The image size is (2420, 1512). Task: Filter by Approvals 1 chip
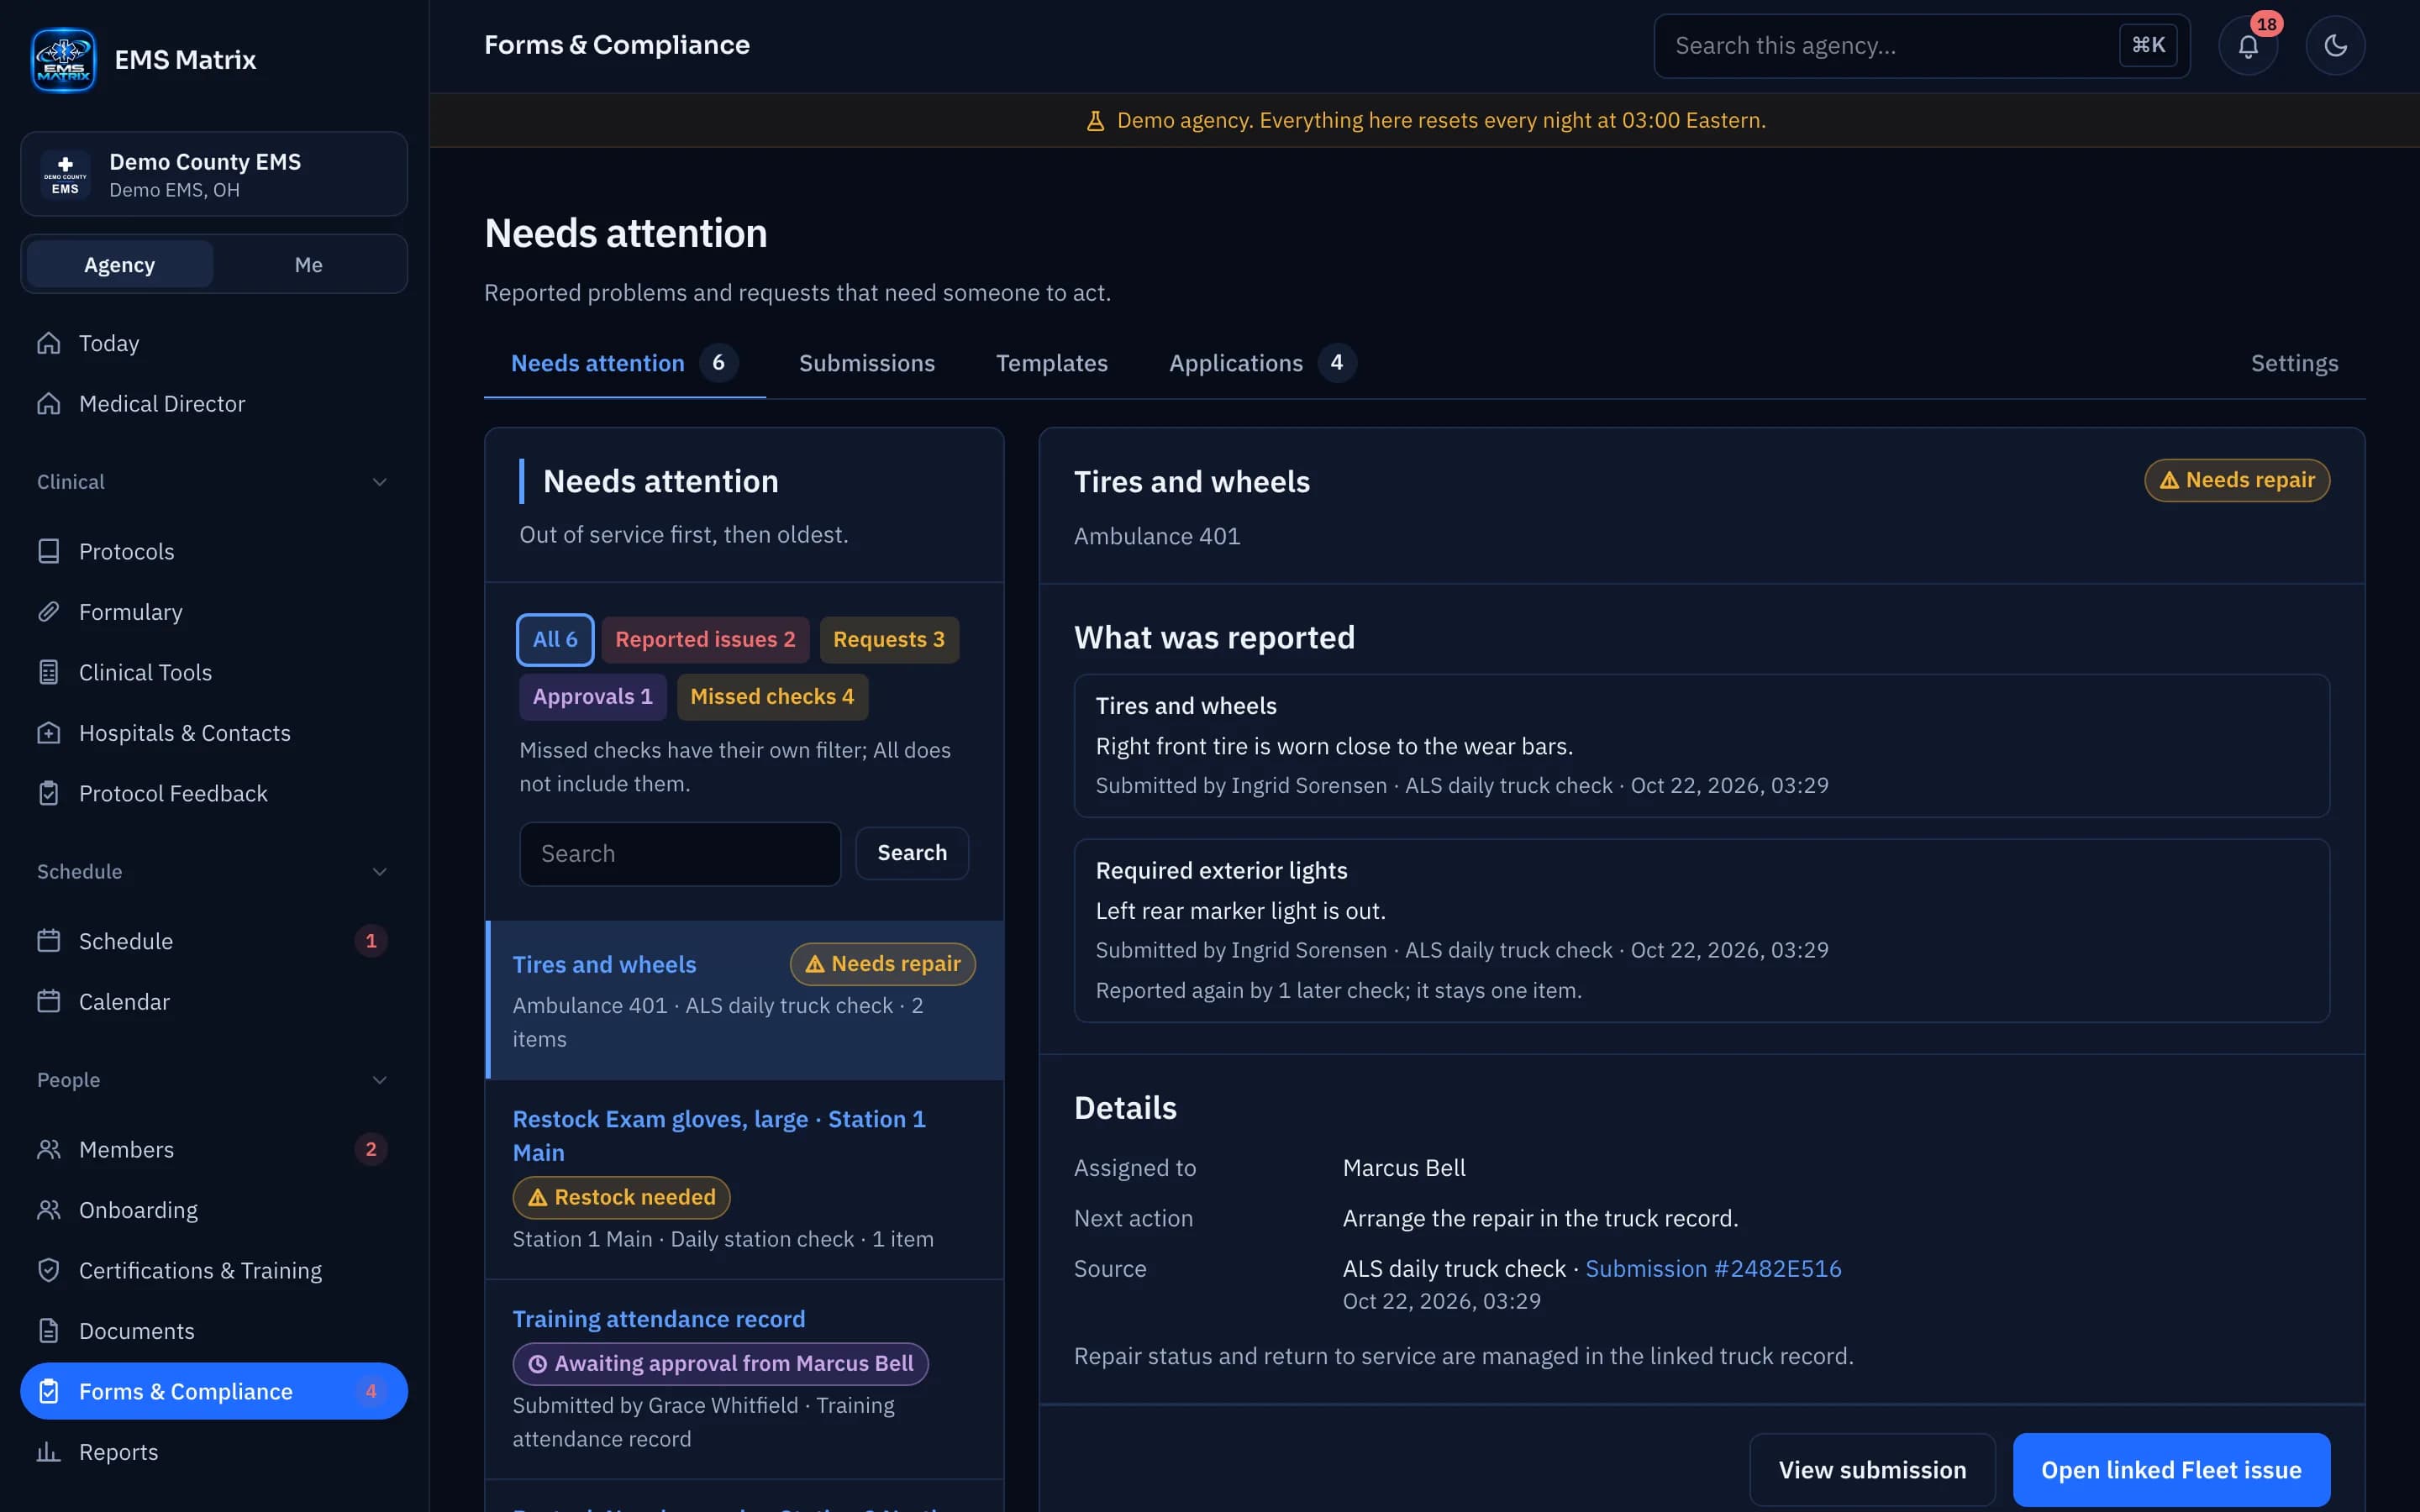click(593, 697)
